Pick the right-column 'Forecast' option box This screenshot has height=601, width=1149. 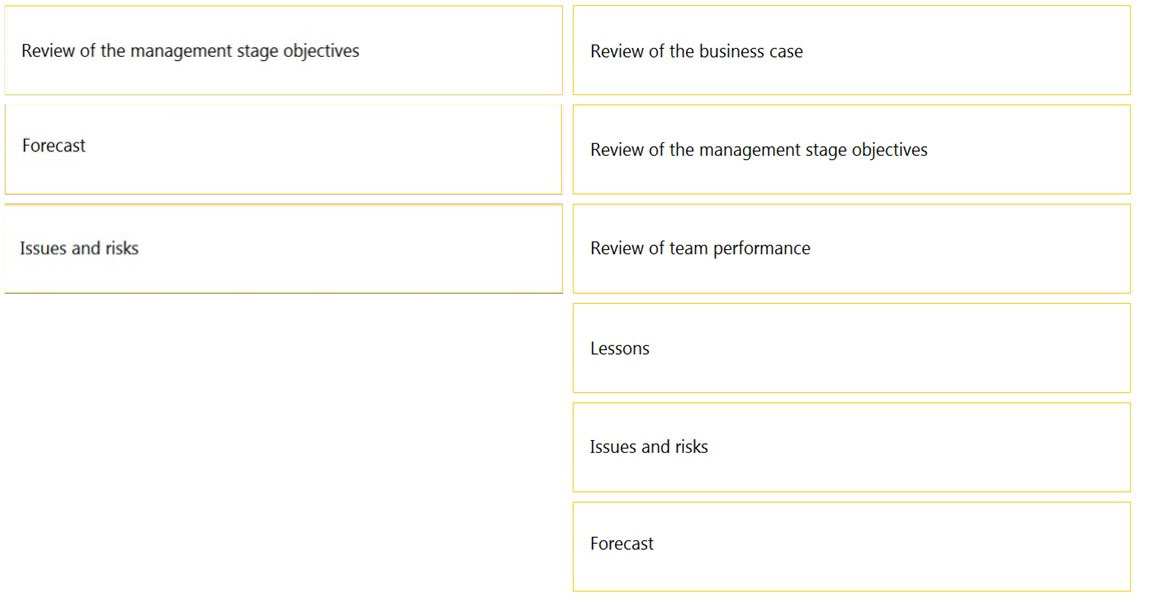[x=851, y=547]
